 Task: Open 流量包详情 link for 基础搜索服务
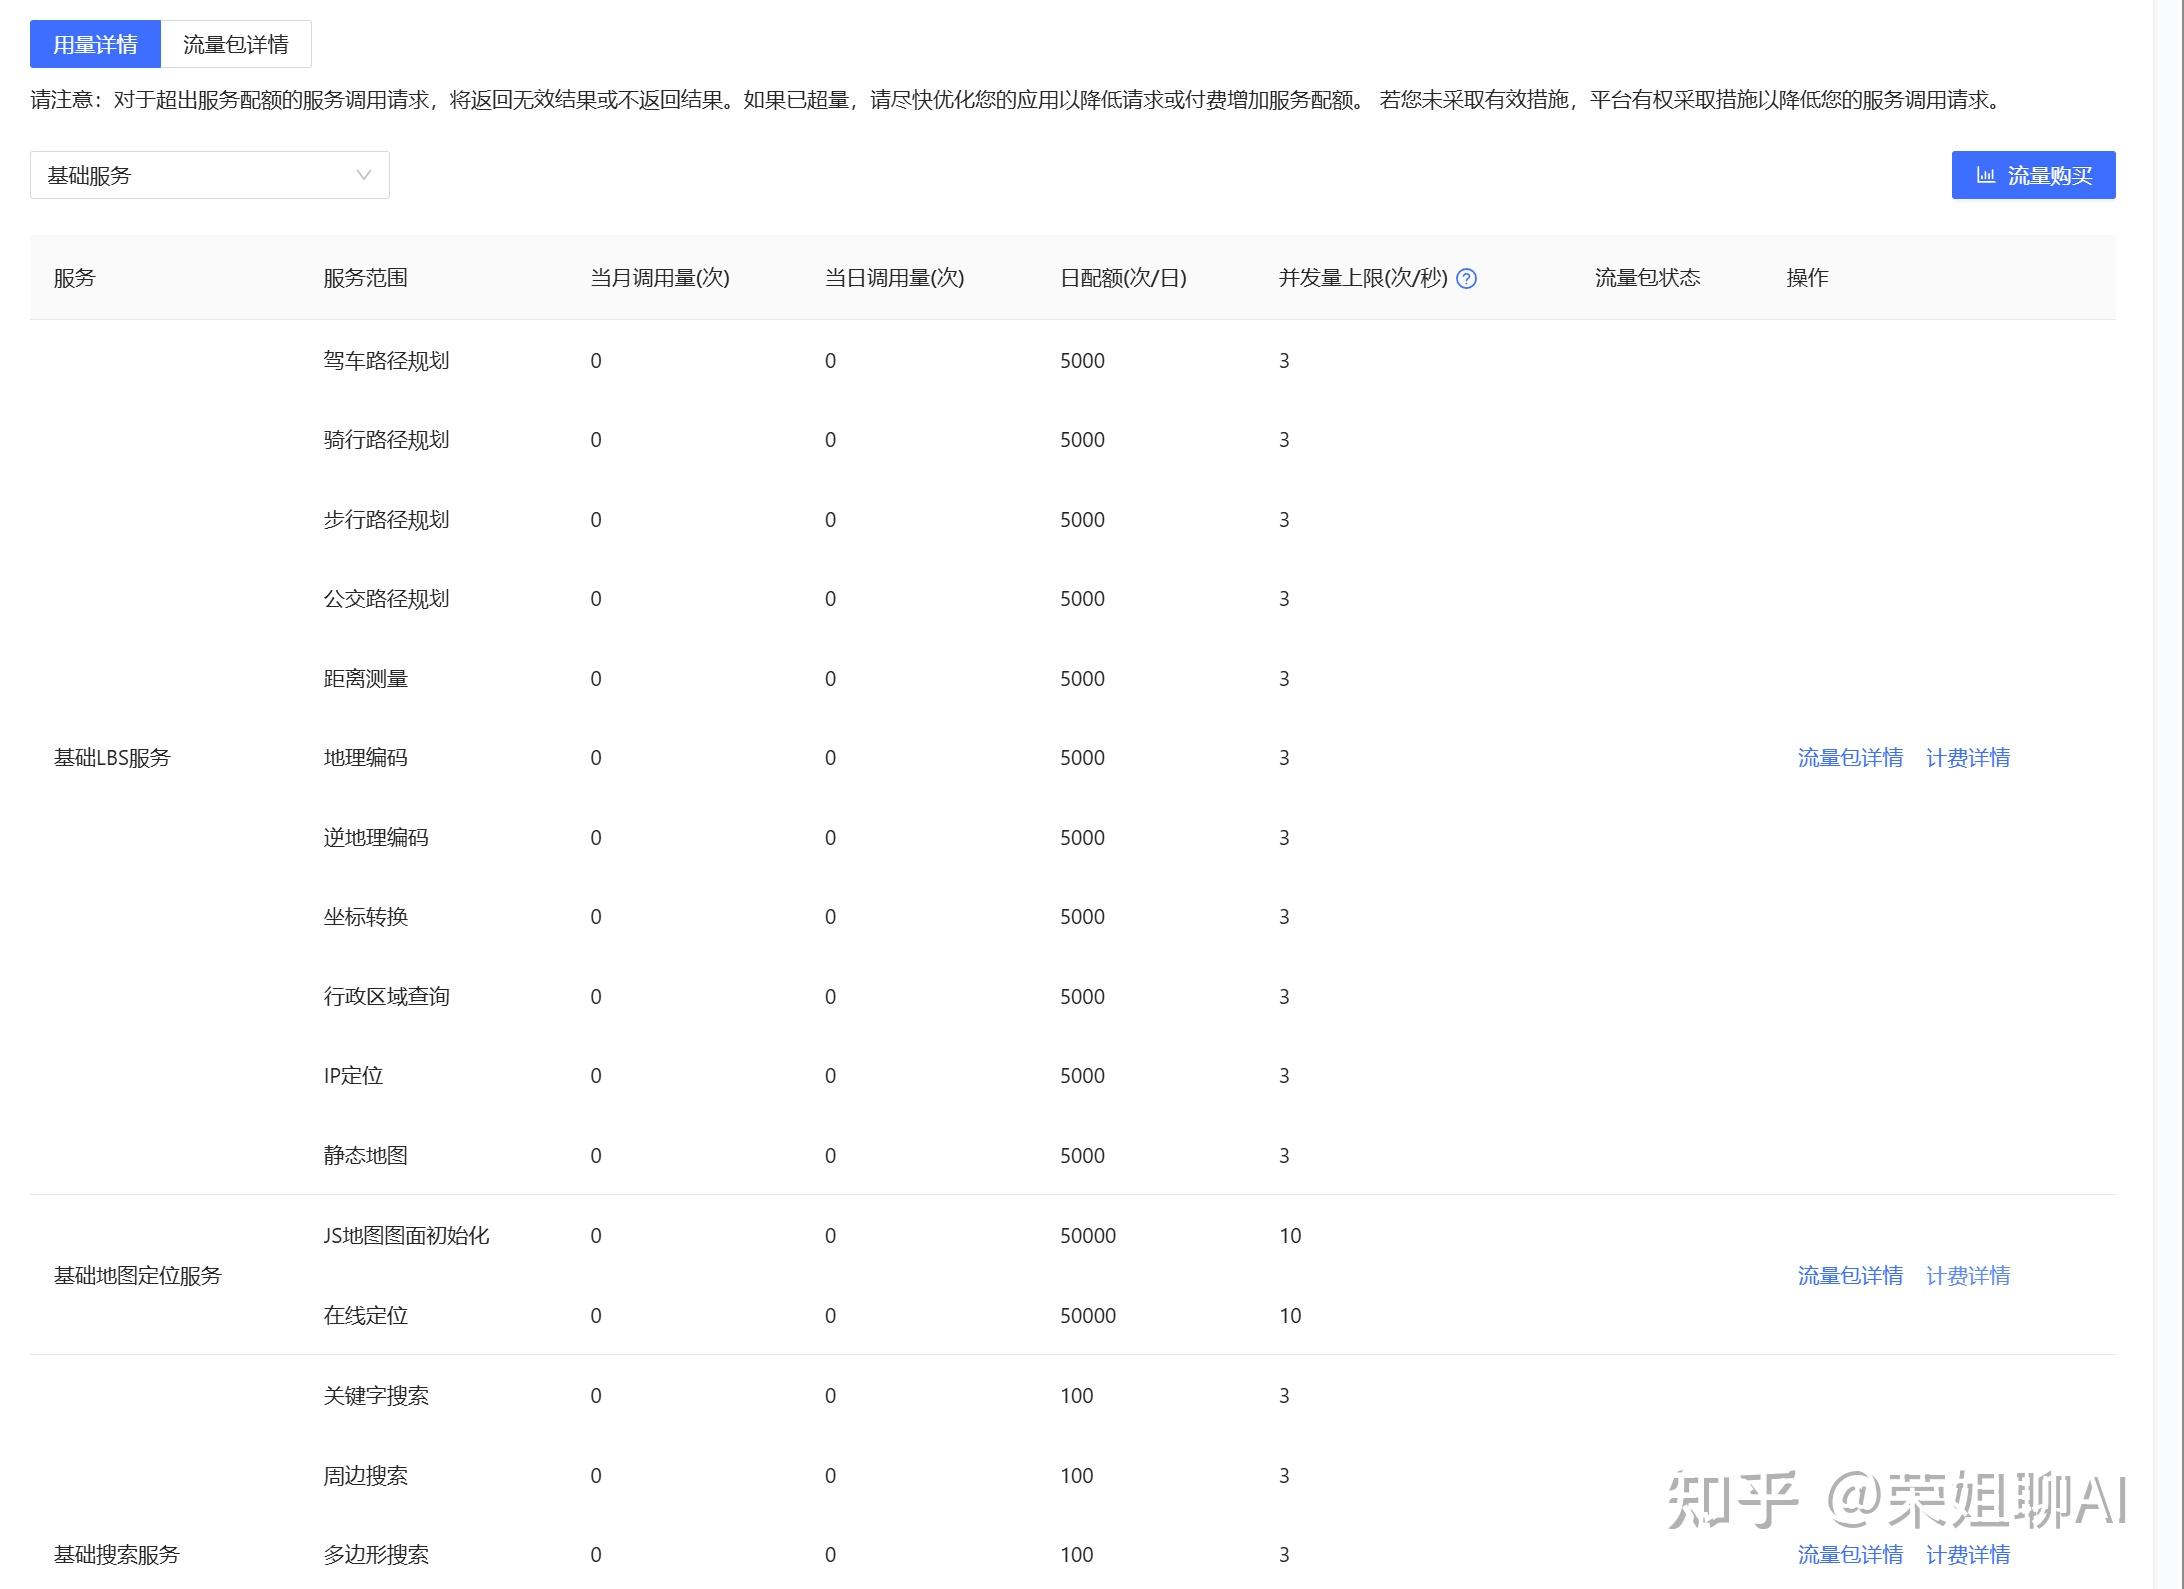pyautogui.click(x=1849, y=1555)
